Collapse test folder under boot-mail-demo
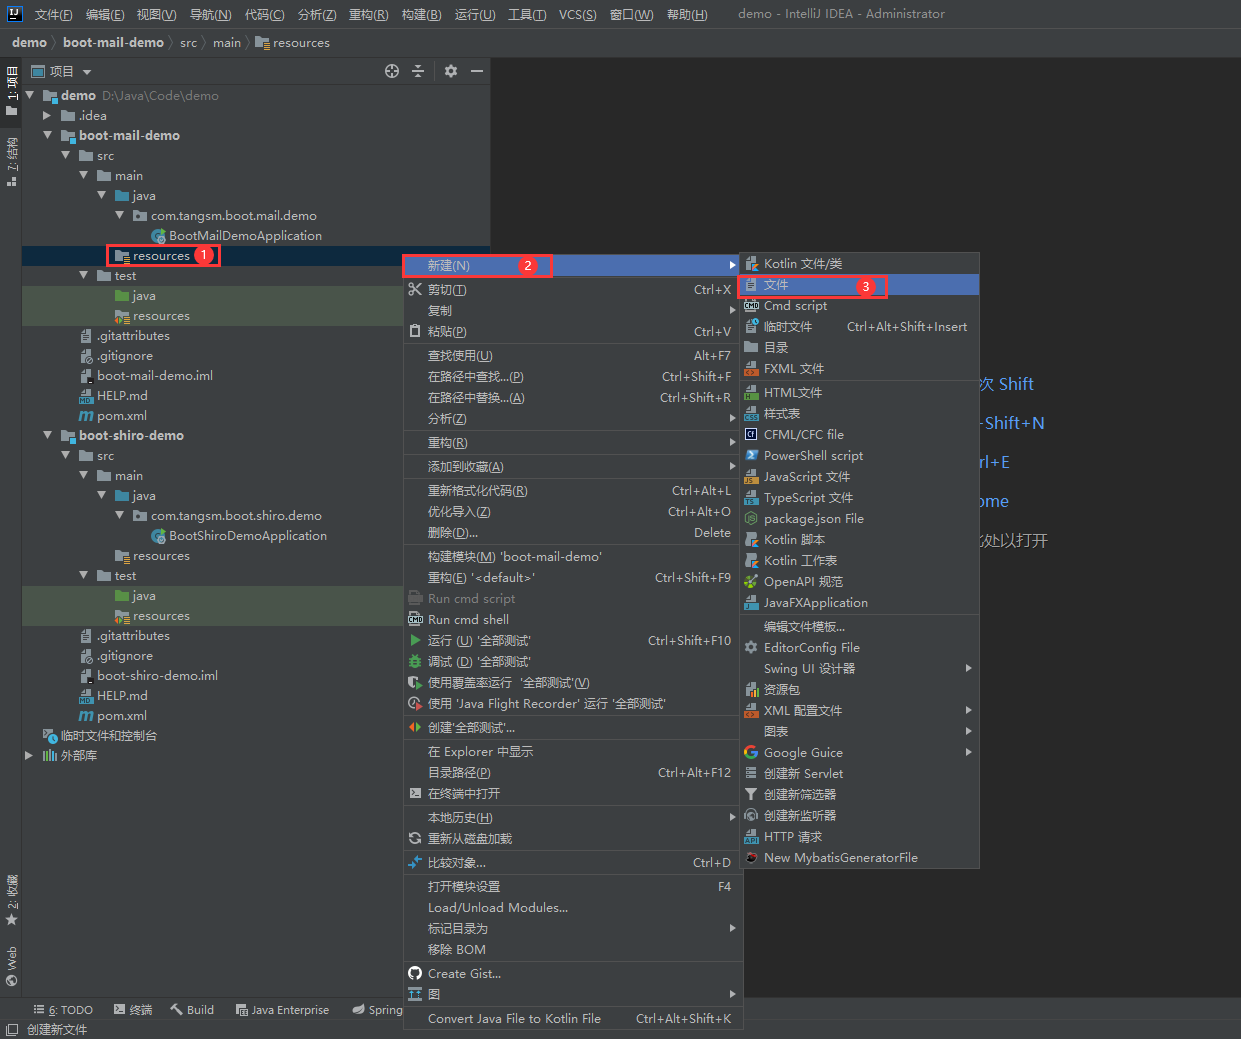This screenshot has width=1241, height=1039. [x=83, y=275]
